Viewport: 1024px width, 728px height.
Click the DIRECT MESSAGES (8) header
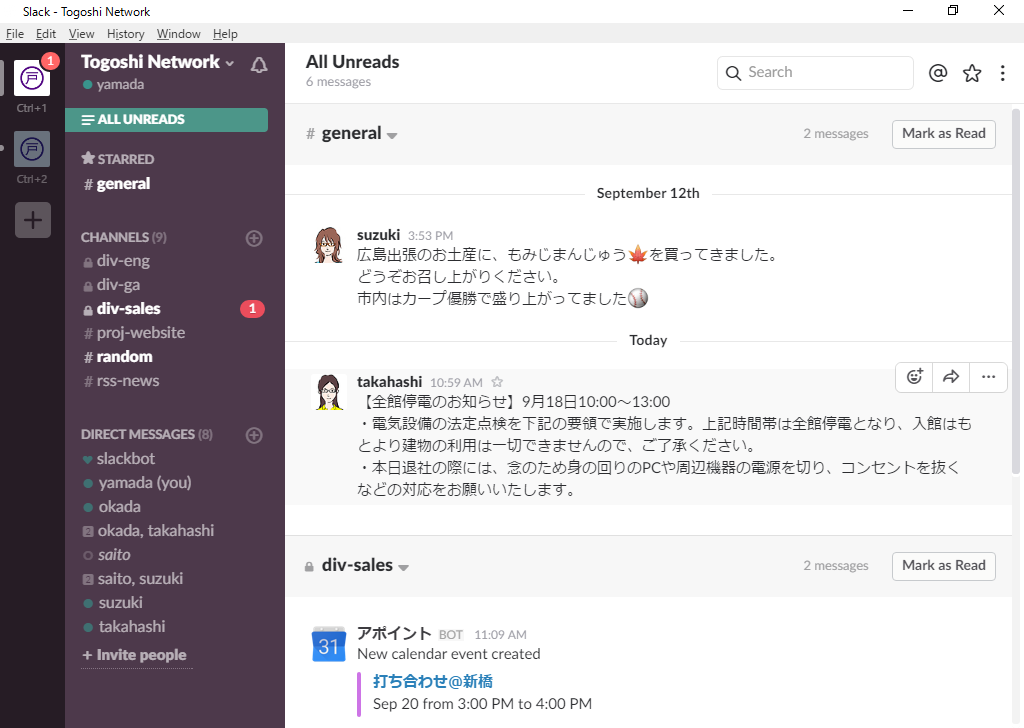[146, 435]
